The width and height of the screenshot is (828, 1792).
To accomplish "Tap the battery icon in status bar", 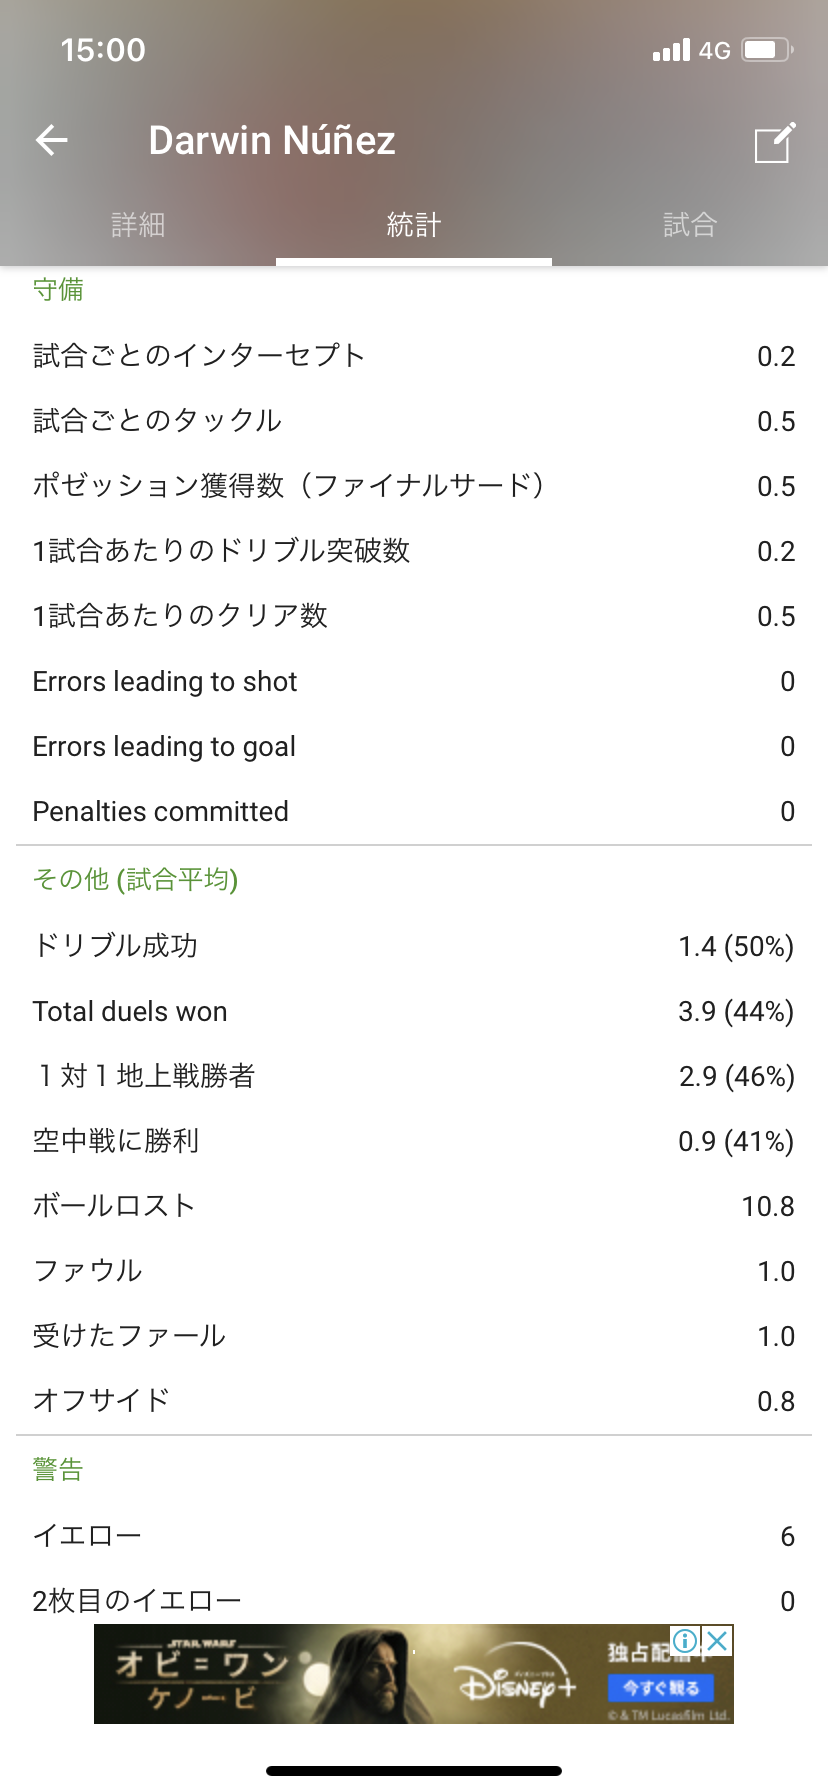I will tap(767, 50).
